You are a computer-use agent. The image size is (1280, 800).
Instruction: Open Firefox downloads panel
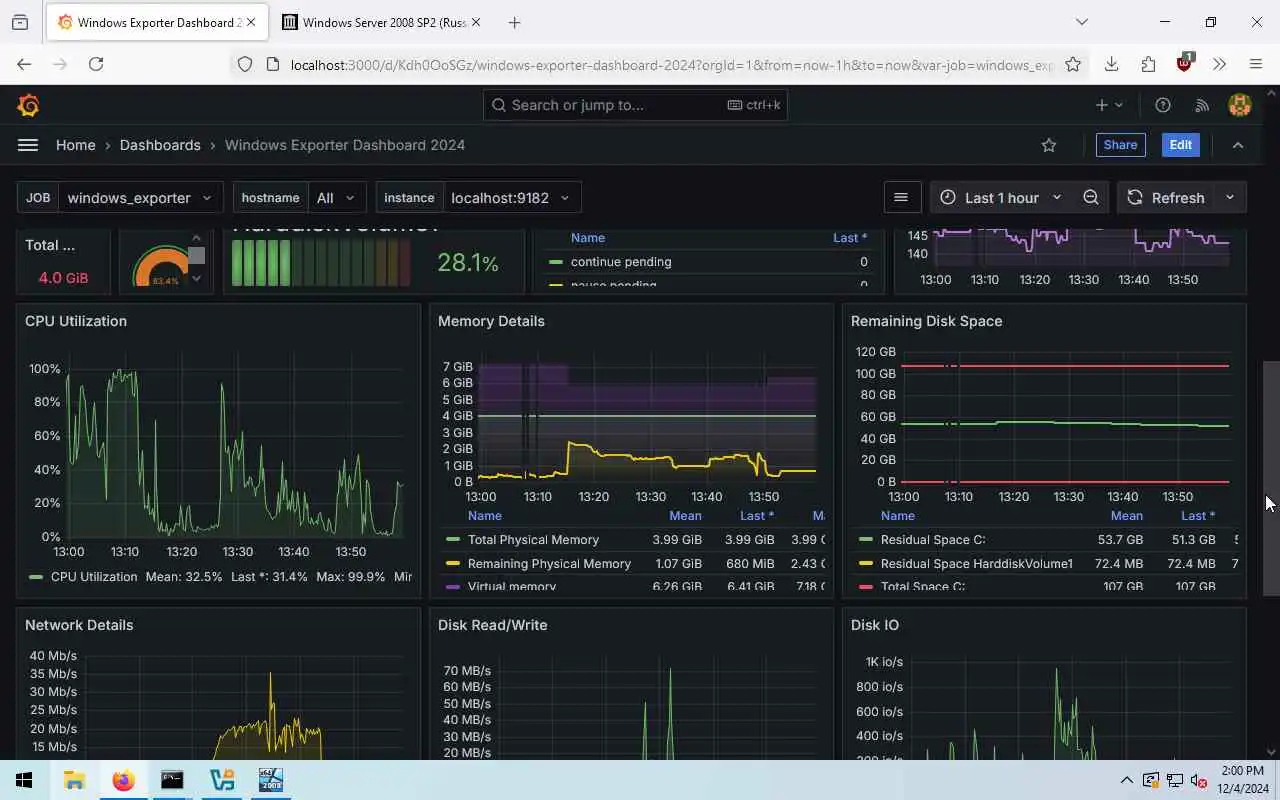(x=1111, y=64)
